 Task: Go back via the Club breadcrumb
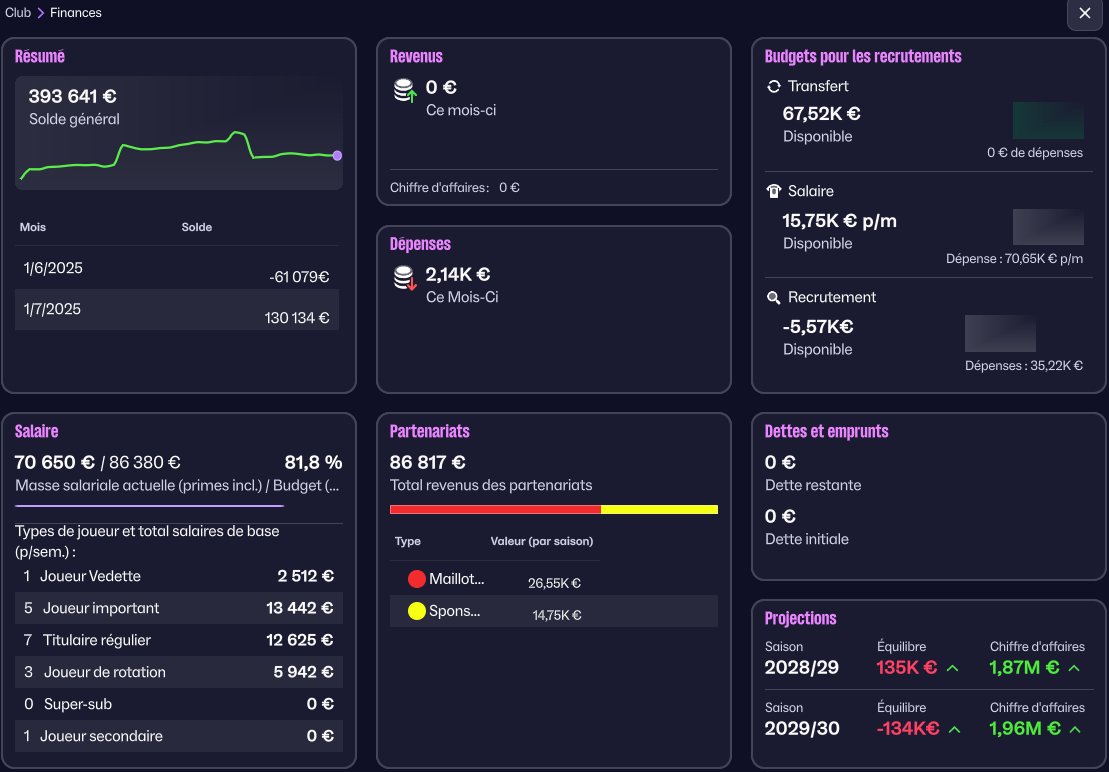coord(18,13)
